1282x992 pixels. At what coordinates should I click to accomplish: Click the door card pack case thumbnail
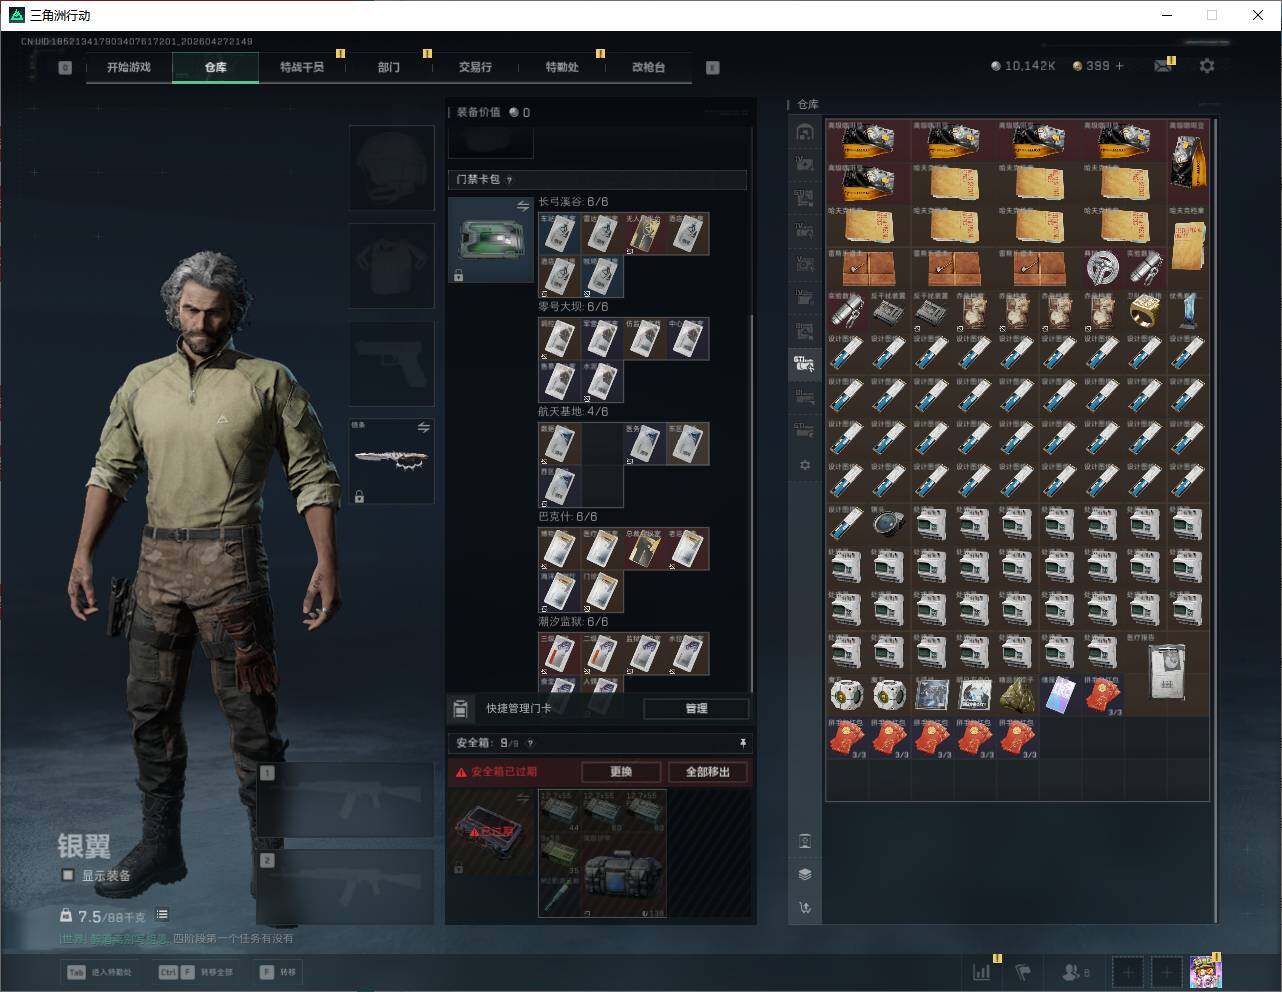(x=491, y=240)
